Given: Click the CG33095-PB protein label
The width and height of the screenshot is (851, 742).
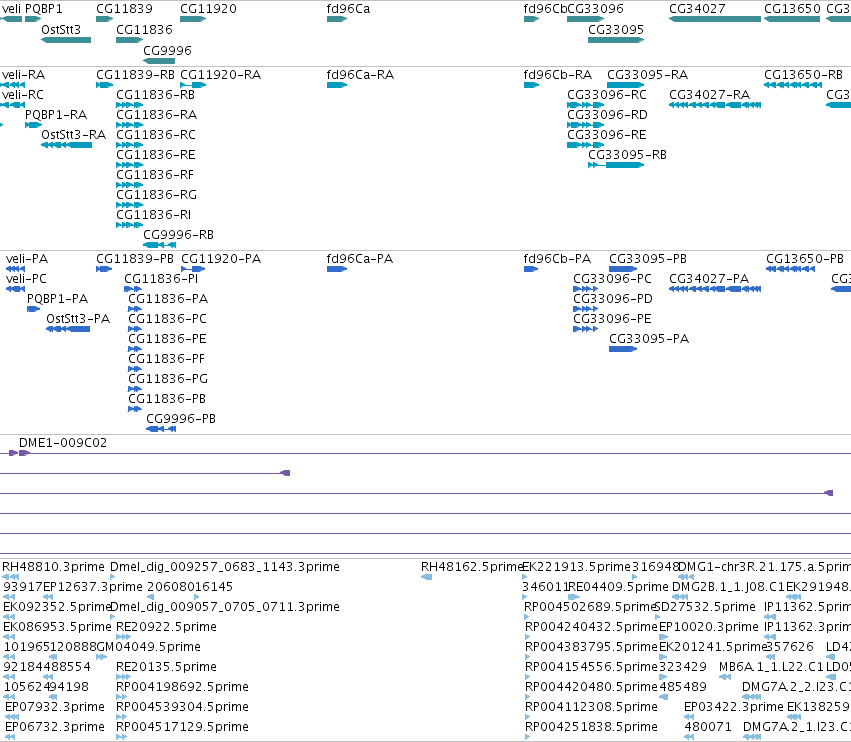Looking at the screenshot, I should (x=648, y=259).
